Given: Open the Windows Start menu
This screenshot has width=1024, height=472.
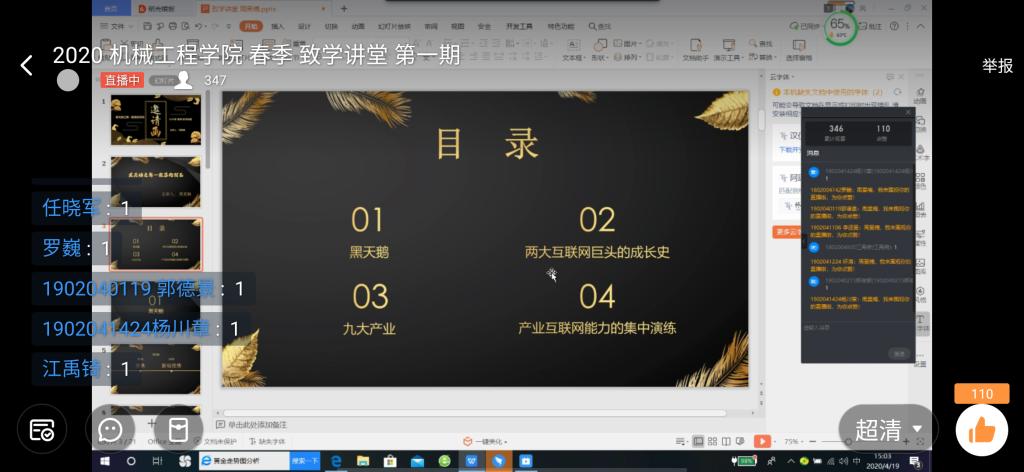Looking at the screenshot, I should (x=104, y=461).
